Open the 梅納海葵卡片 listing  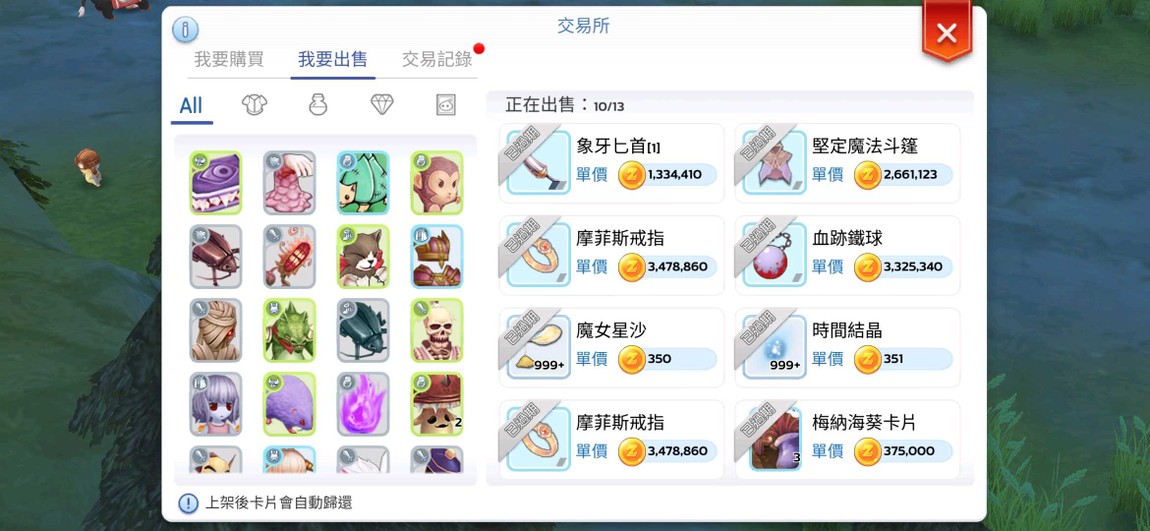[x=848, y=440]
